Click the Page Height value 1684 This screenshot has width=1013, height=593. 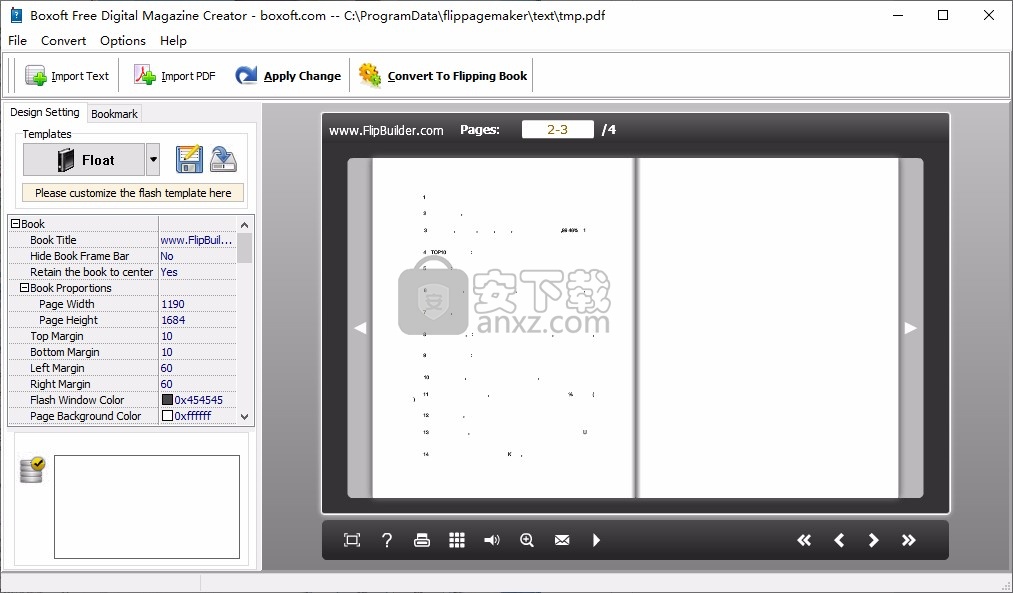(197, 320)
